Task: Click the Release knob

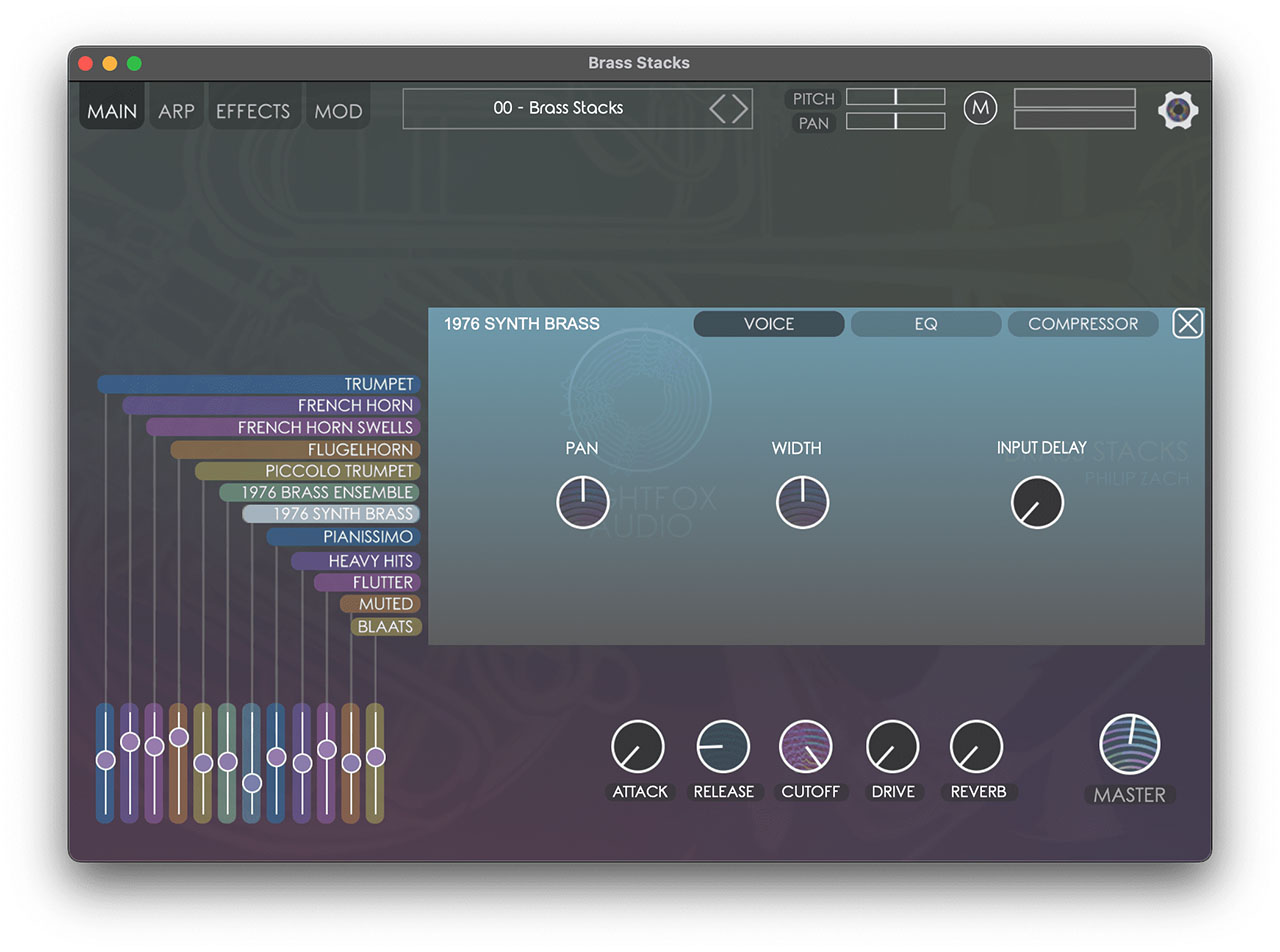Action: coord(723,747)
